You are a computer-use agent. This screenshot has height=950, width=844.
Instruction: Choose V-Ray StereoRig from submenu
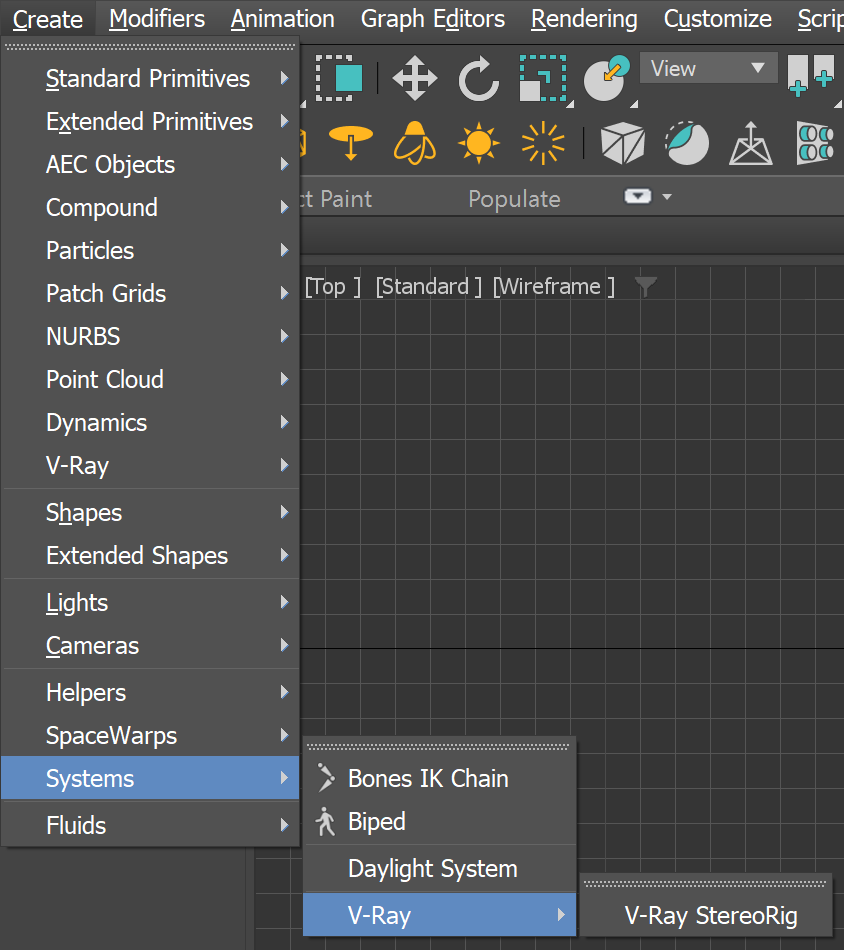pos(711,915)
